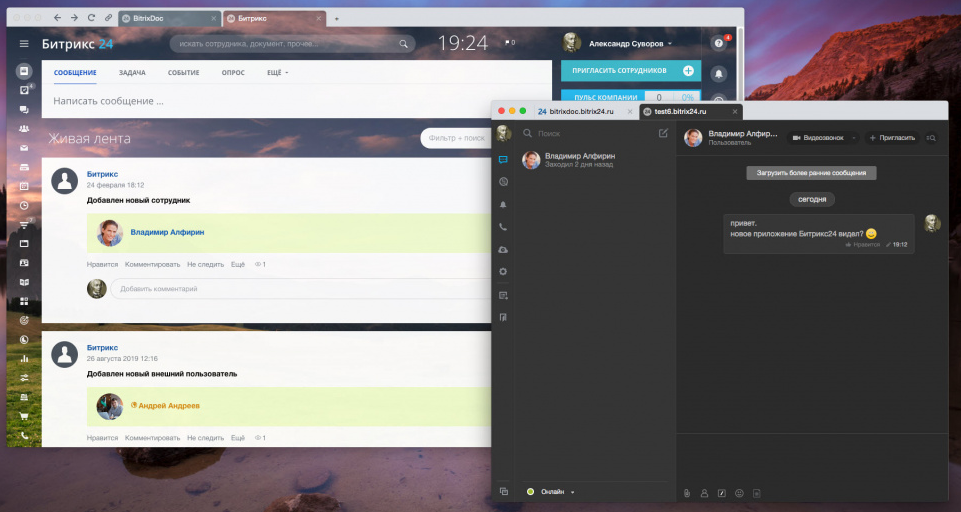Click new chat compose icon

[x=663, y=133]
